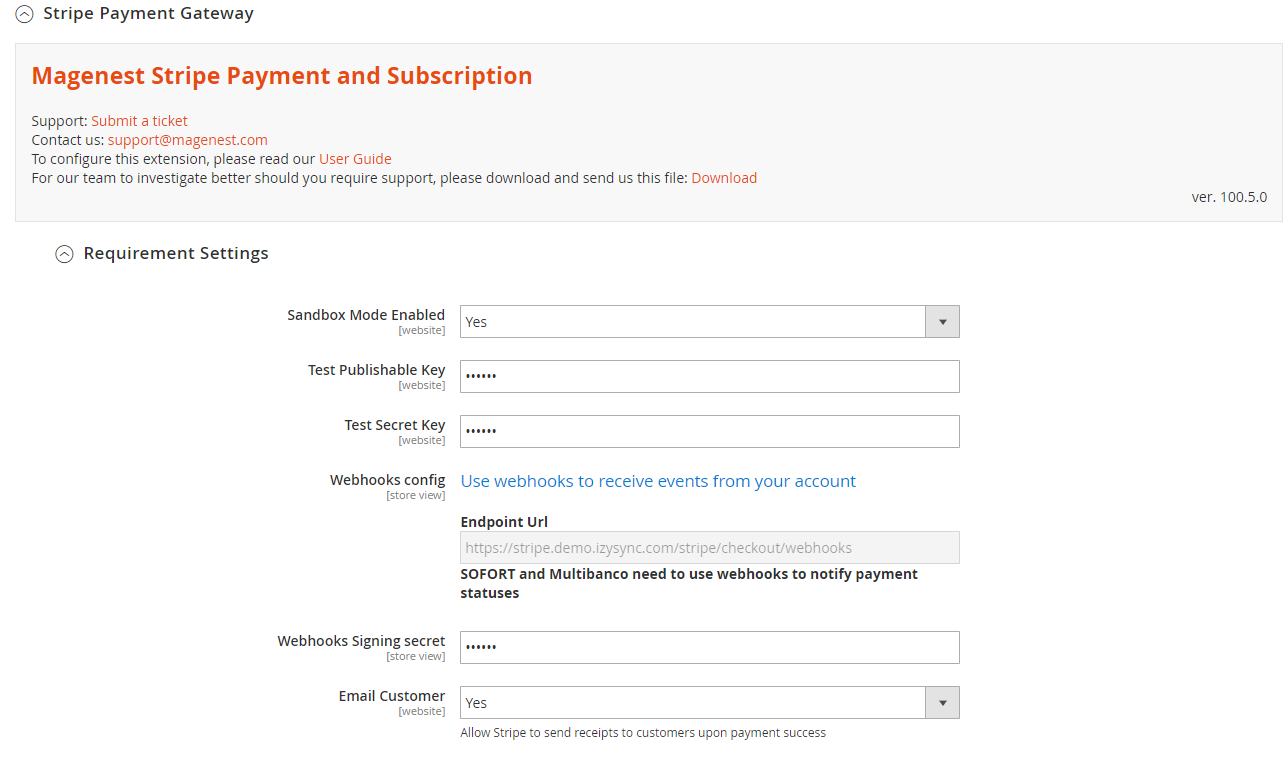1284x758 pixels.
Task: Click the Email Customer dropdown arrow button
Action: (x=942, y=703)
